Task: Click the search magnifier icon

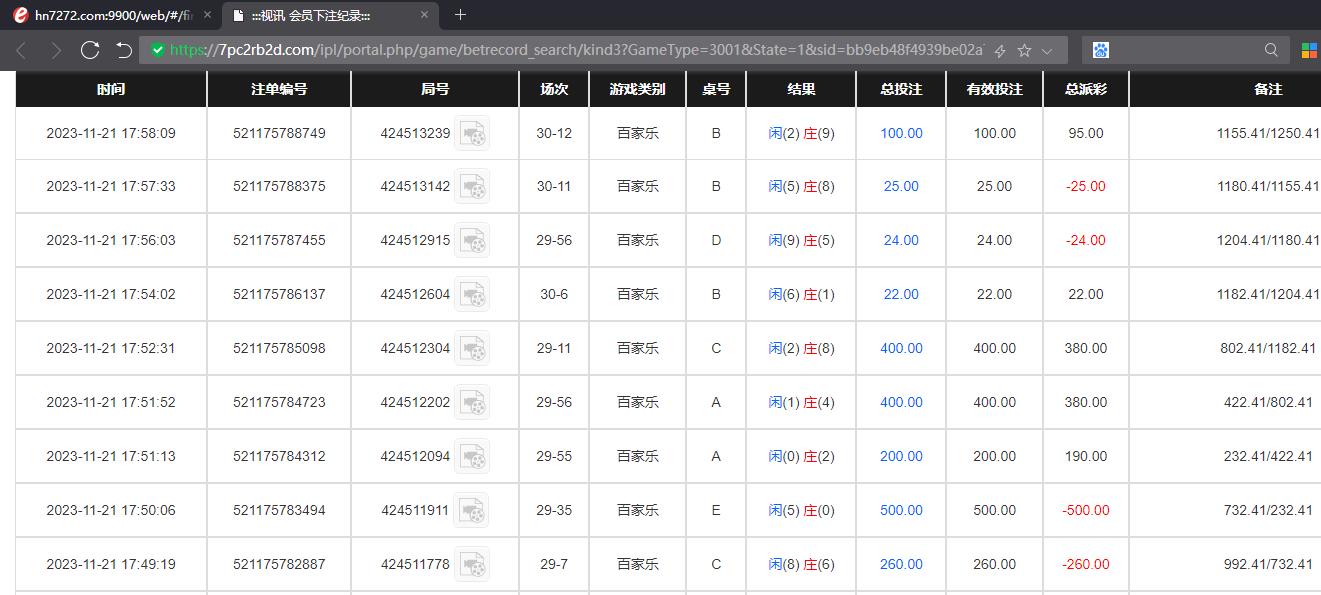Action: pos(1271,50)
